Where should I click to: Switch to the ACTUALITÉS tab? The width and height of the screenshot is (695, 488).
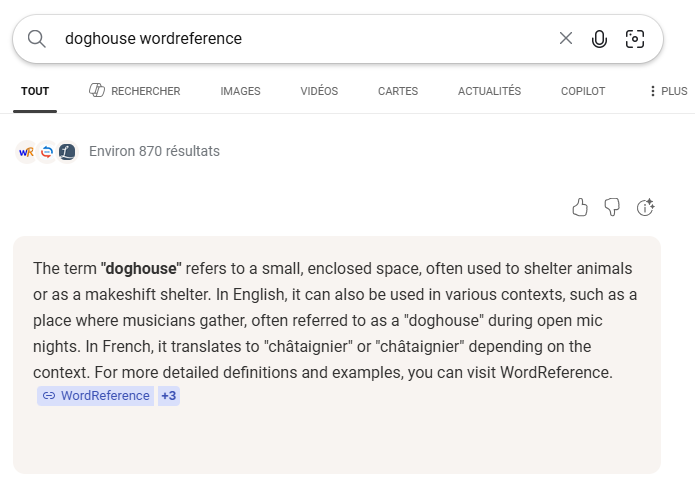pos(489,91)
